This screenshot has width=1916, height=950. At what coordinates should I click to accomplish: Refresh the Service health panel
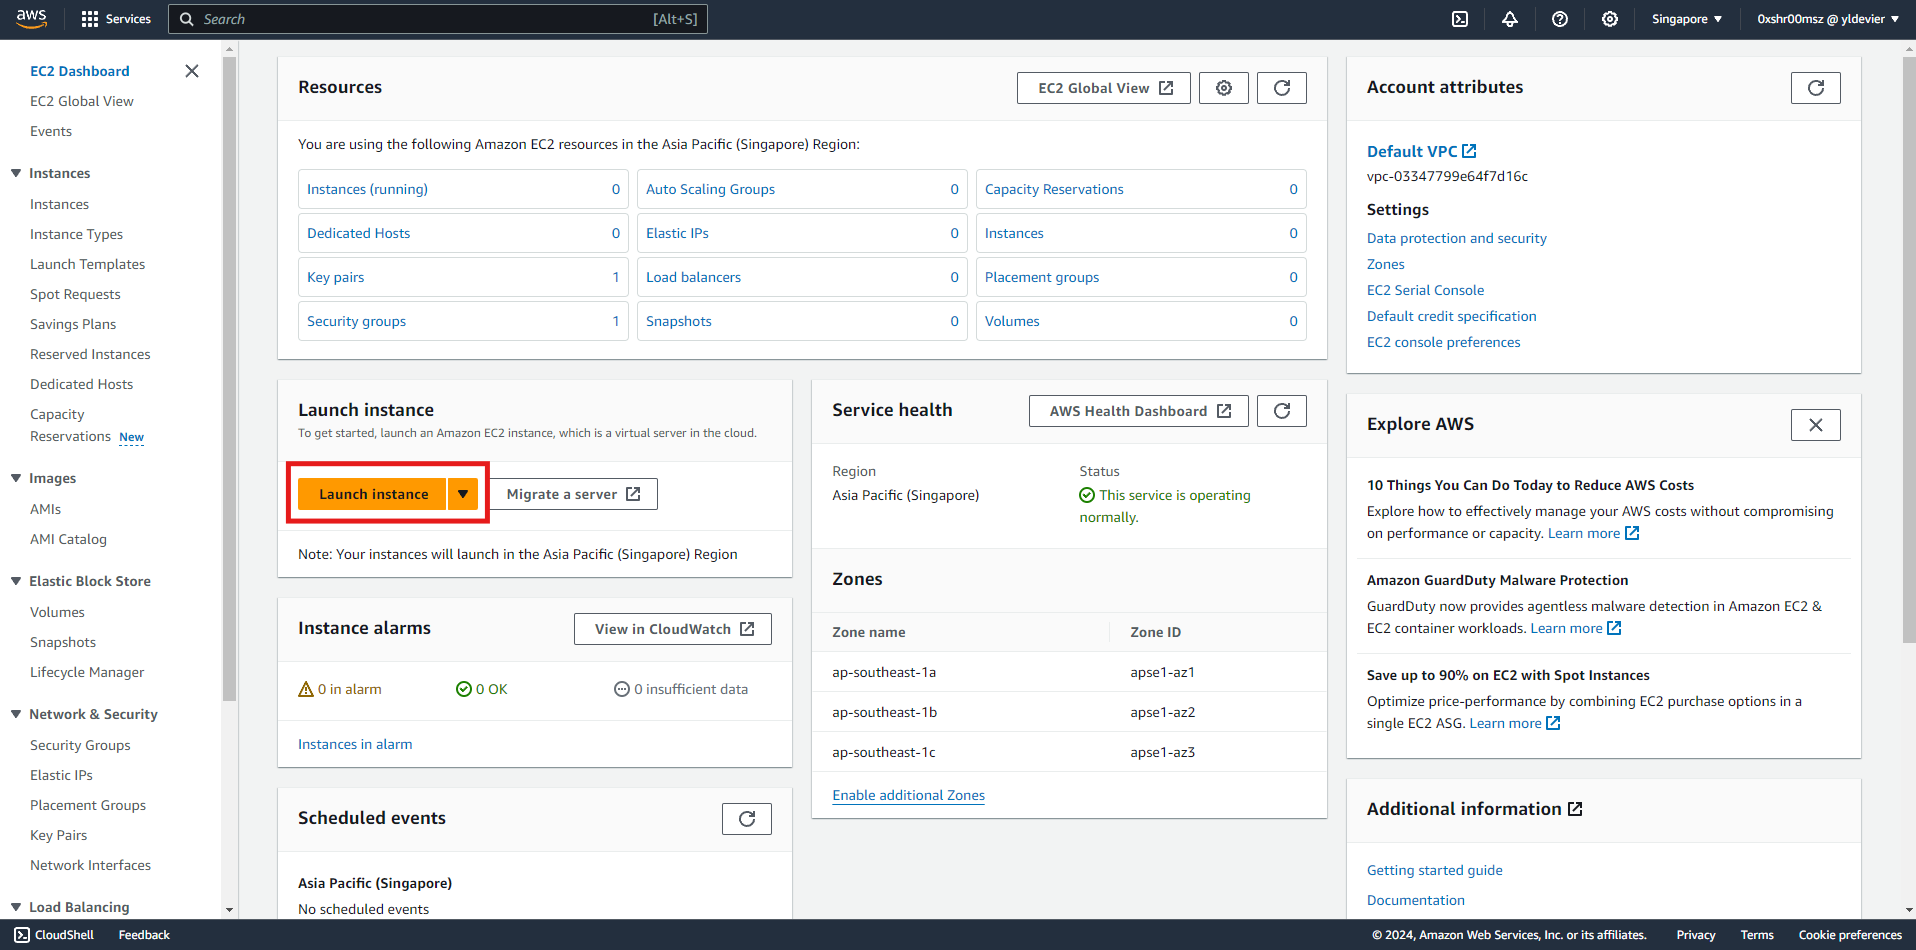click(1282, 411)
